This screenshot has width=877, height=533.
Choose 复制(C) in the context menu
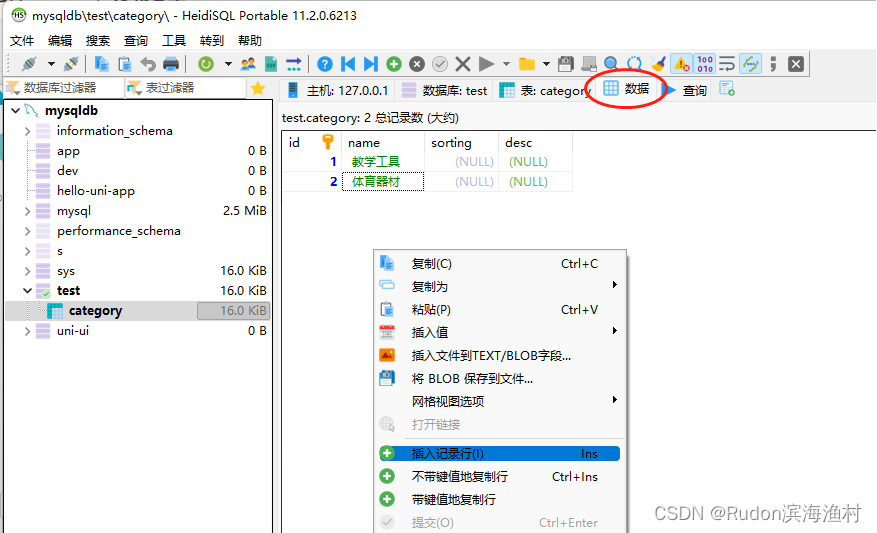499,263
